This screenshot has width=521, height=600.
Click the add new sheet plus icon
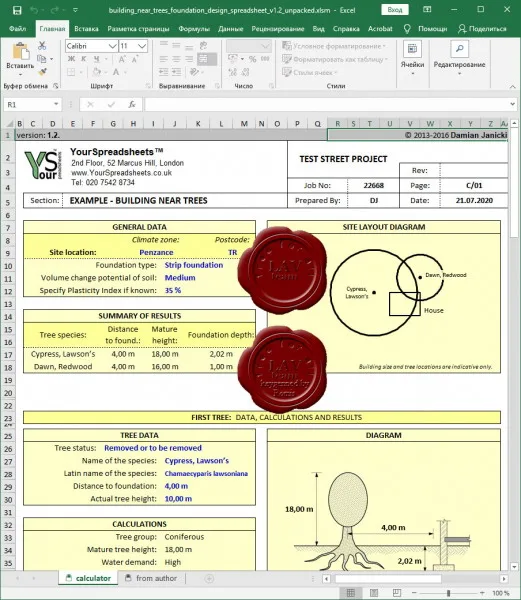tap(209, 579)
